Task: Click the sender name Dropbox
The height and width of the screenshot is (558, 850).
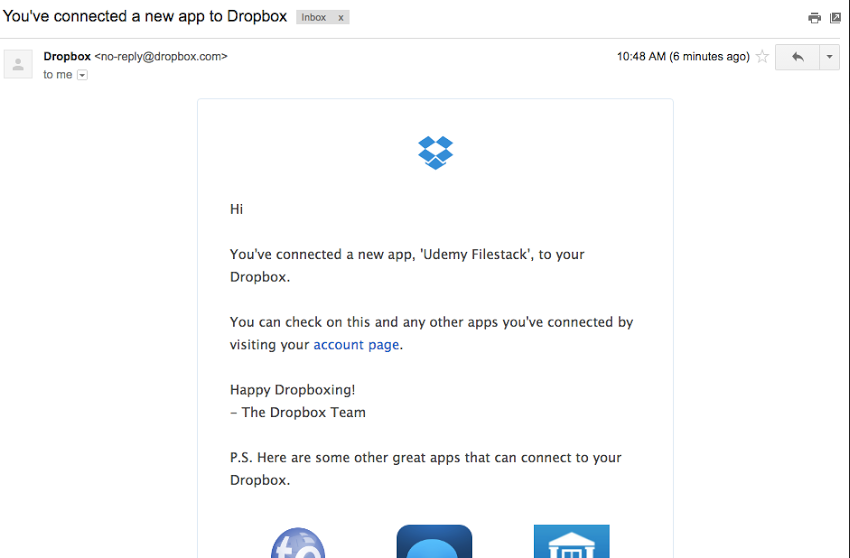Action: (x=67, y=56)
